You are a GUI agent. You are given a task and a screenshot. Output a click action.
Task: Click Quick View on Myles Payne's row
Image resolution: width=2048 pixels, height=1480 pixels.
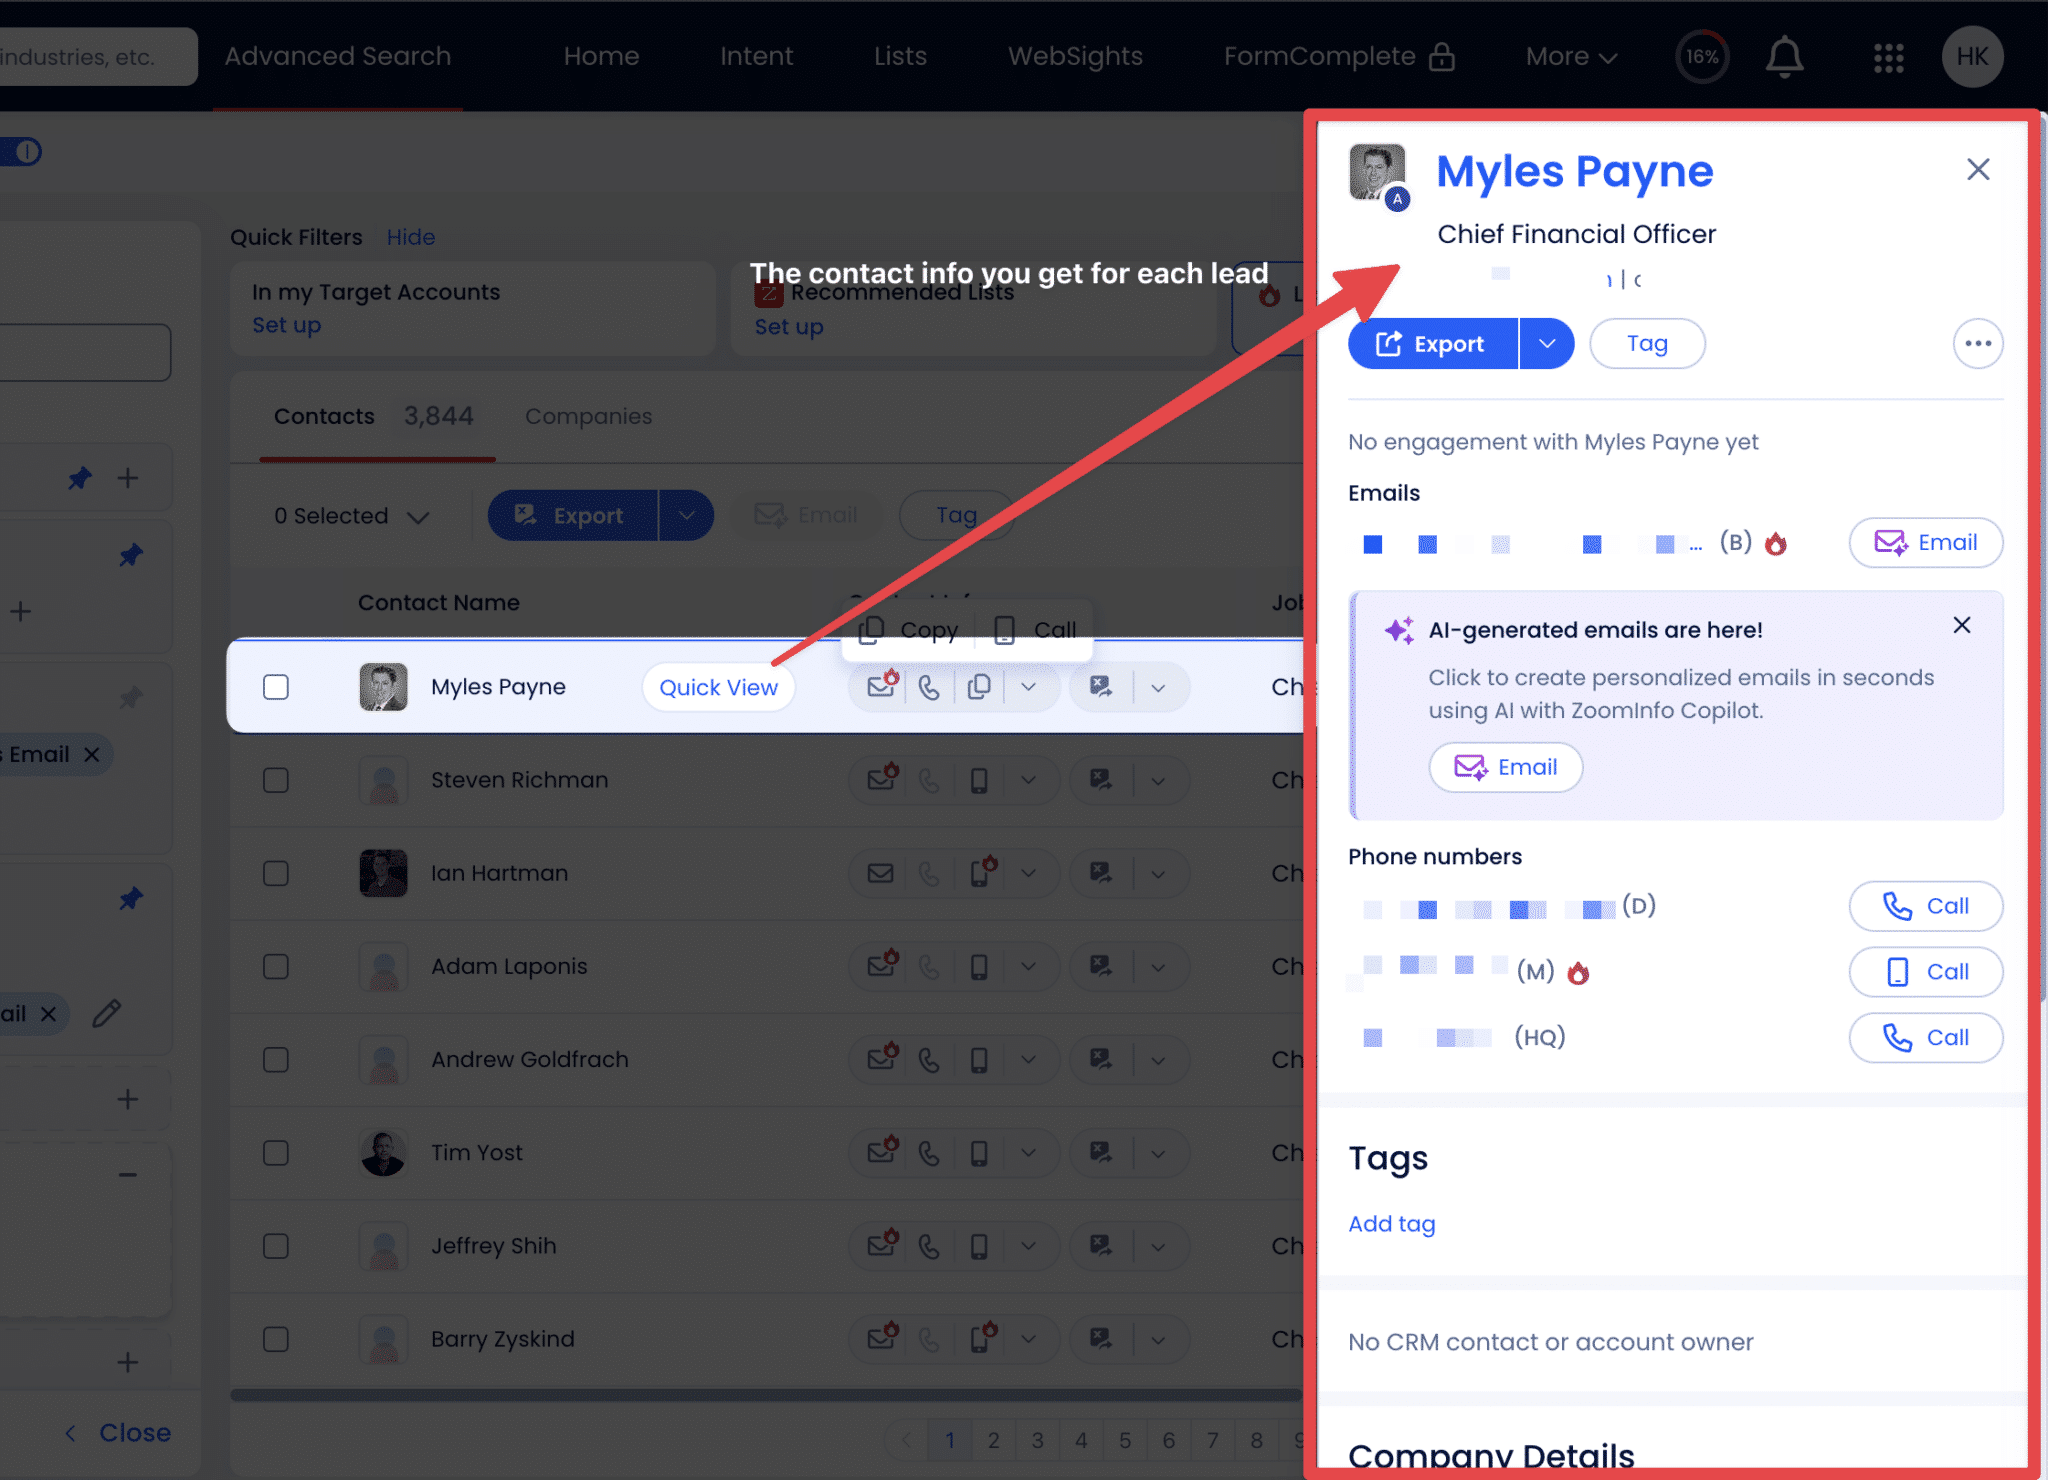(718, 687)
